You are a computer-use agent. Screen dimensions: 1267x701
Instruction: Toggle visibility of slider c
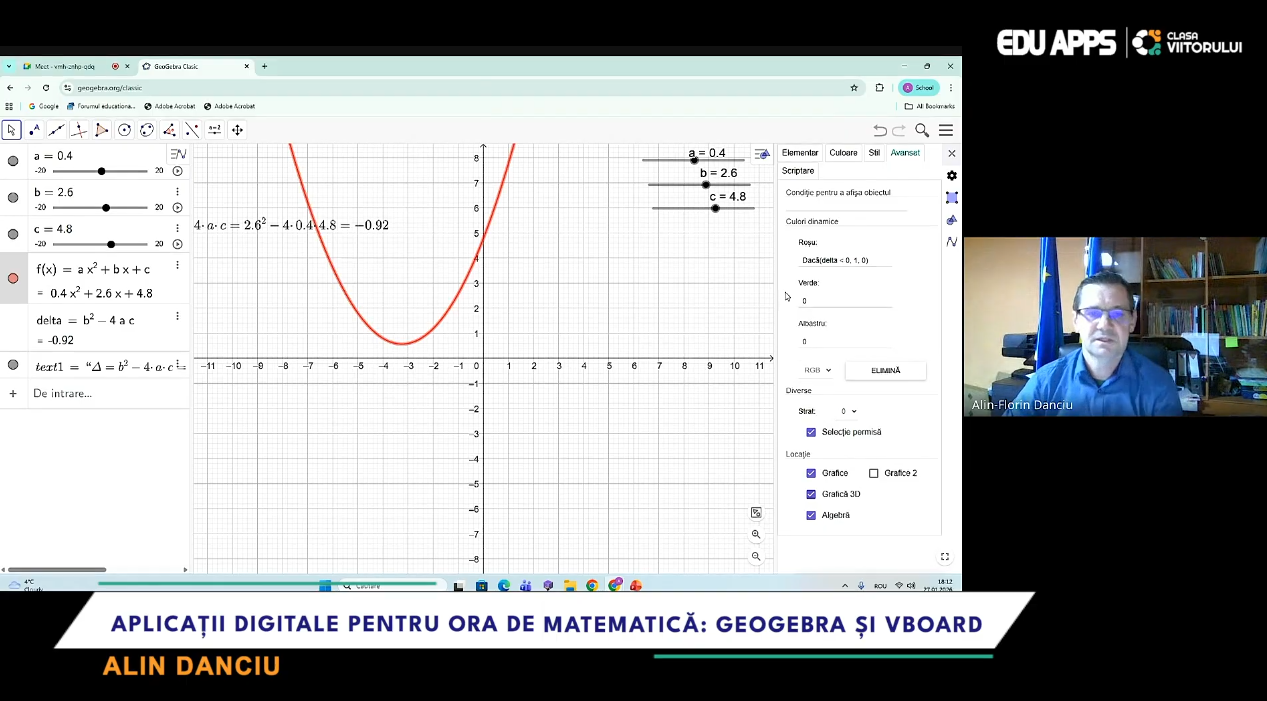[x=13, y=235]
